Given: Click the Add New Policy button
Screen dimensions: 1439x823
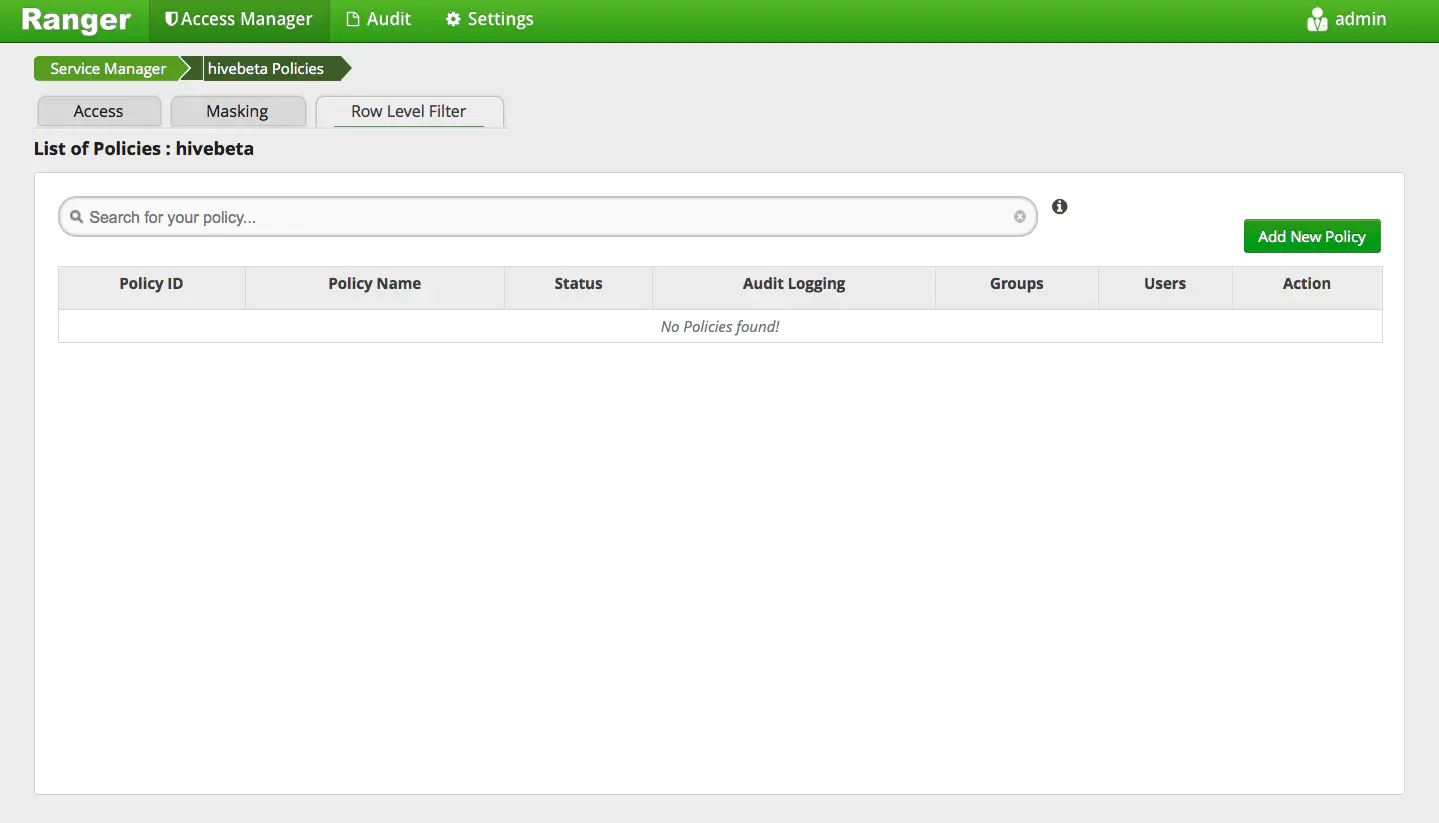Looking at the screenshot, I should pyautogui.click(x=1312, y=236).
